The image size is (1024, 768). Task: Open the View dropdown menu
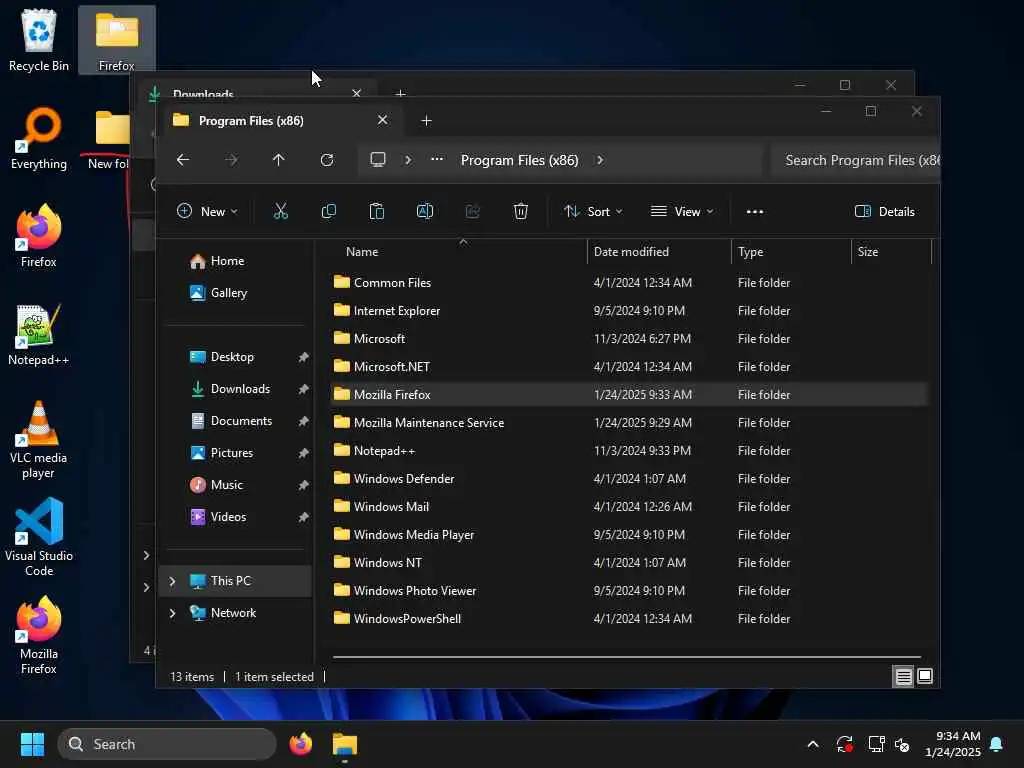pyautogui.click(x=682, y=212)
